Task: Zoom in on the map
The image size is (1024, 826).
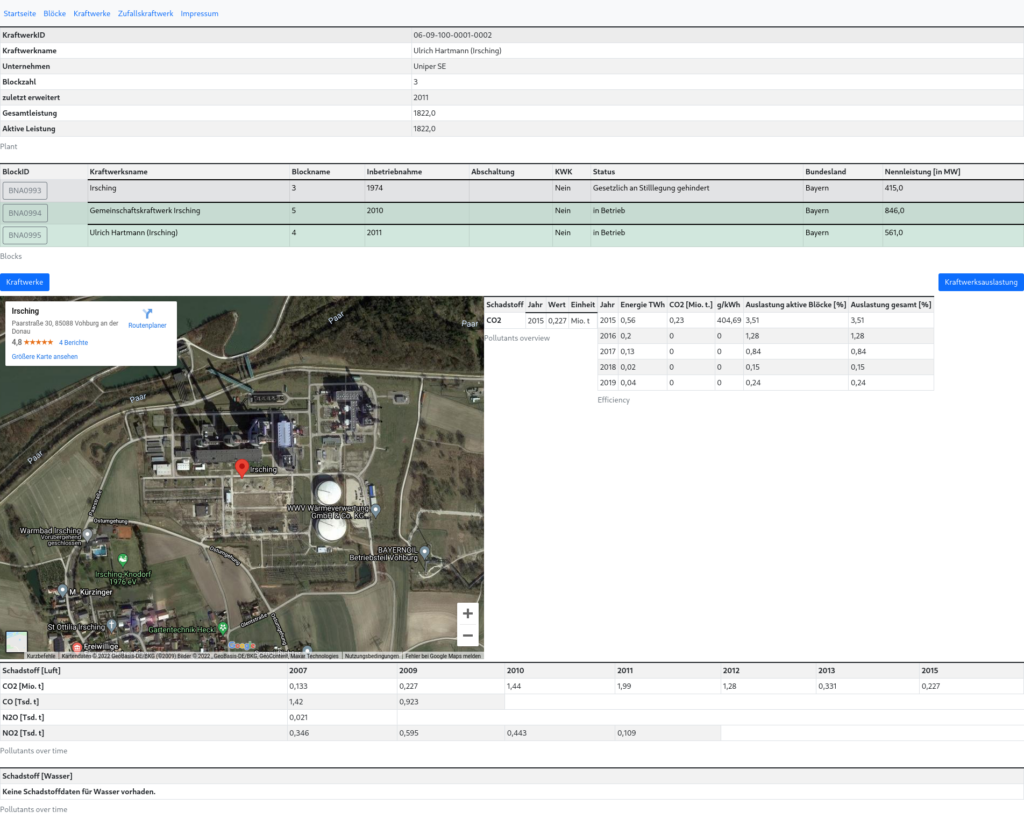Action: pyautogui.click(x=467, y=613)
